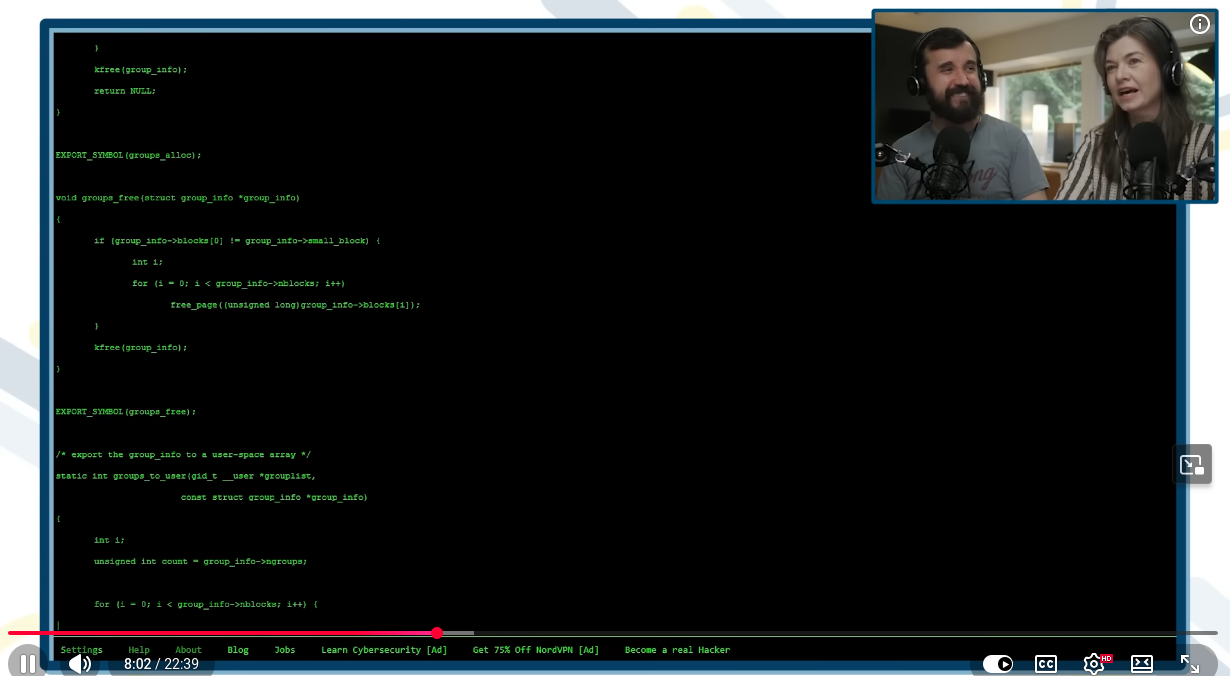Turn on closed captions CC
1230x676 pixels.
click(x=1045, y=663)
